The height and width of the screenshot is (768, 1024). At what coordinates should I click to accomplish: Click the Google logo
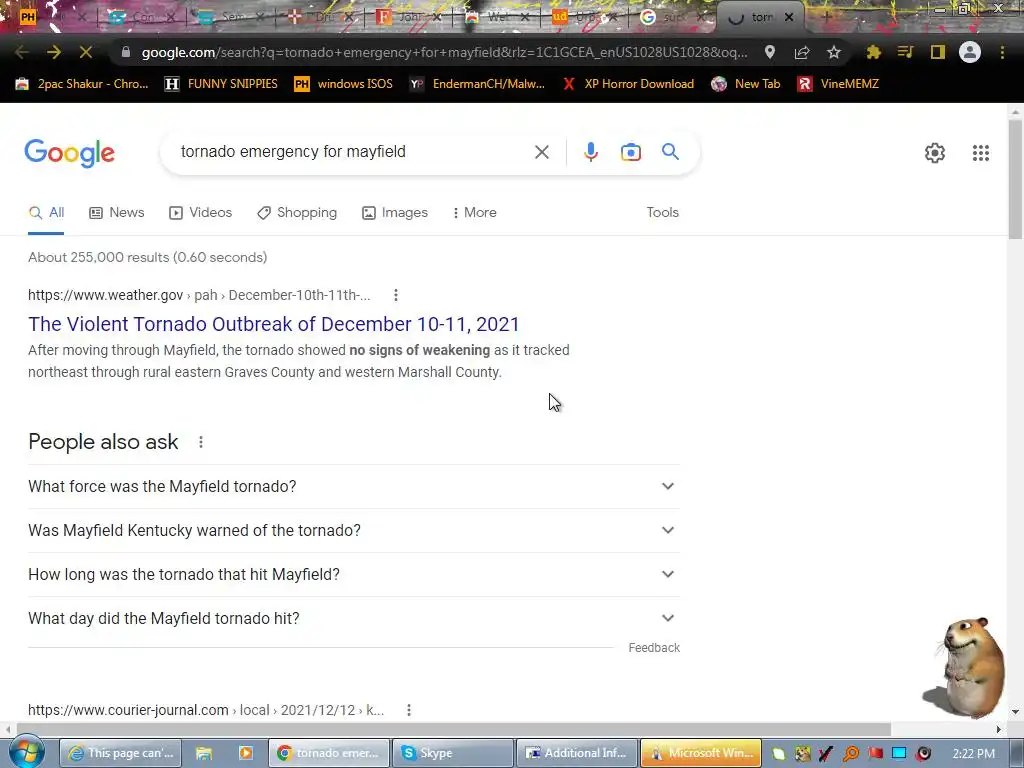(69, 153)
